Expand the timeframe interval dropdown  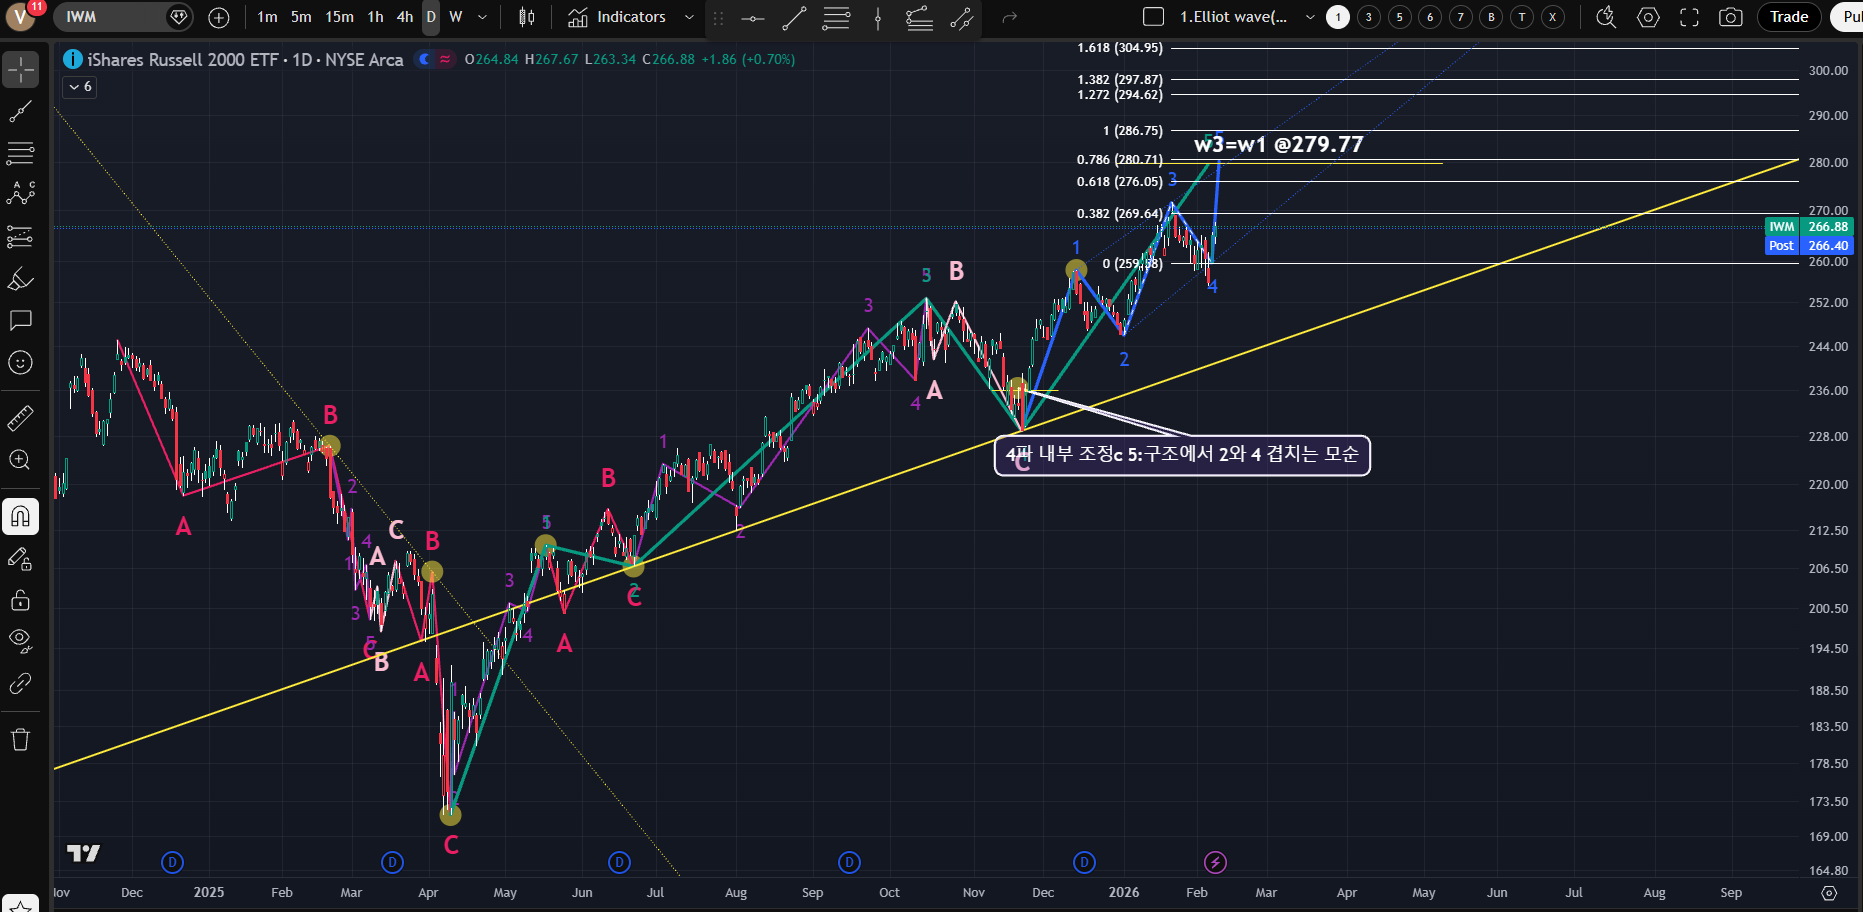[482, 17]
